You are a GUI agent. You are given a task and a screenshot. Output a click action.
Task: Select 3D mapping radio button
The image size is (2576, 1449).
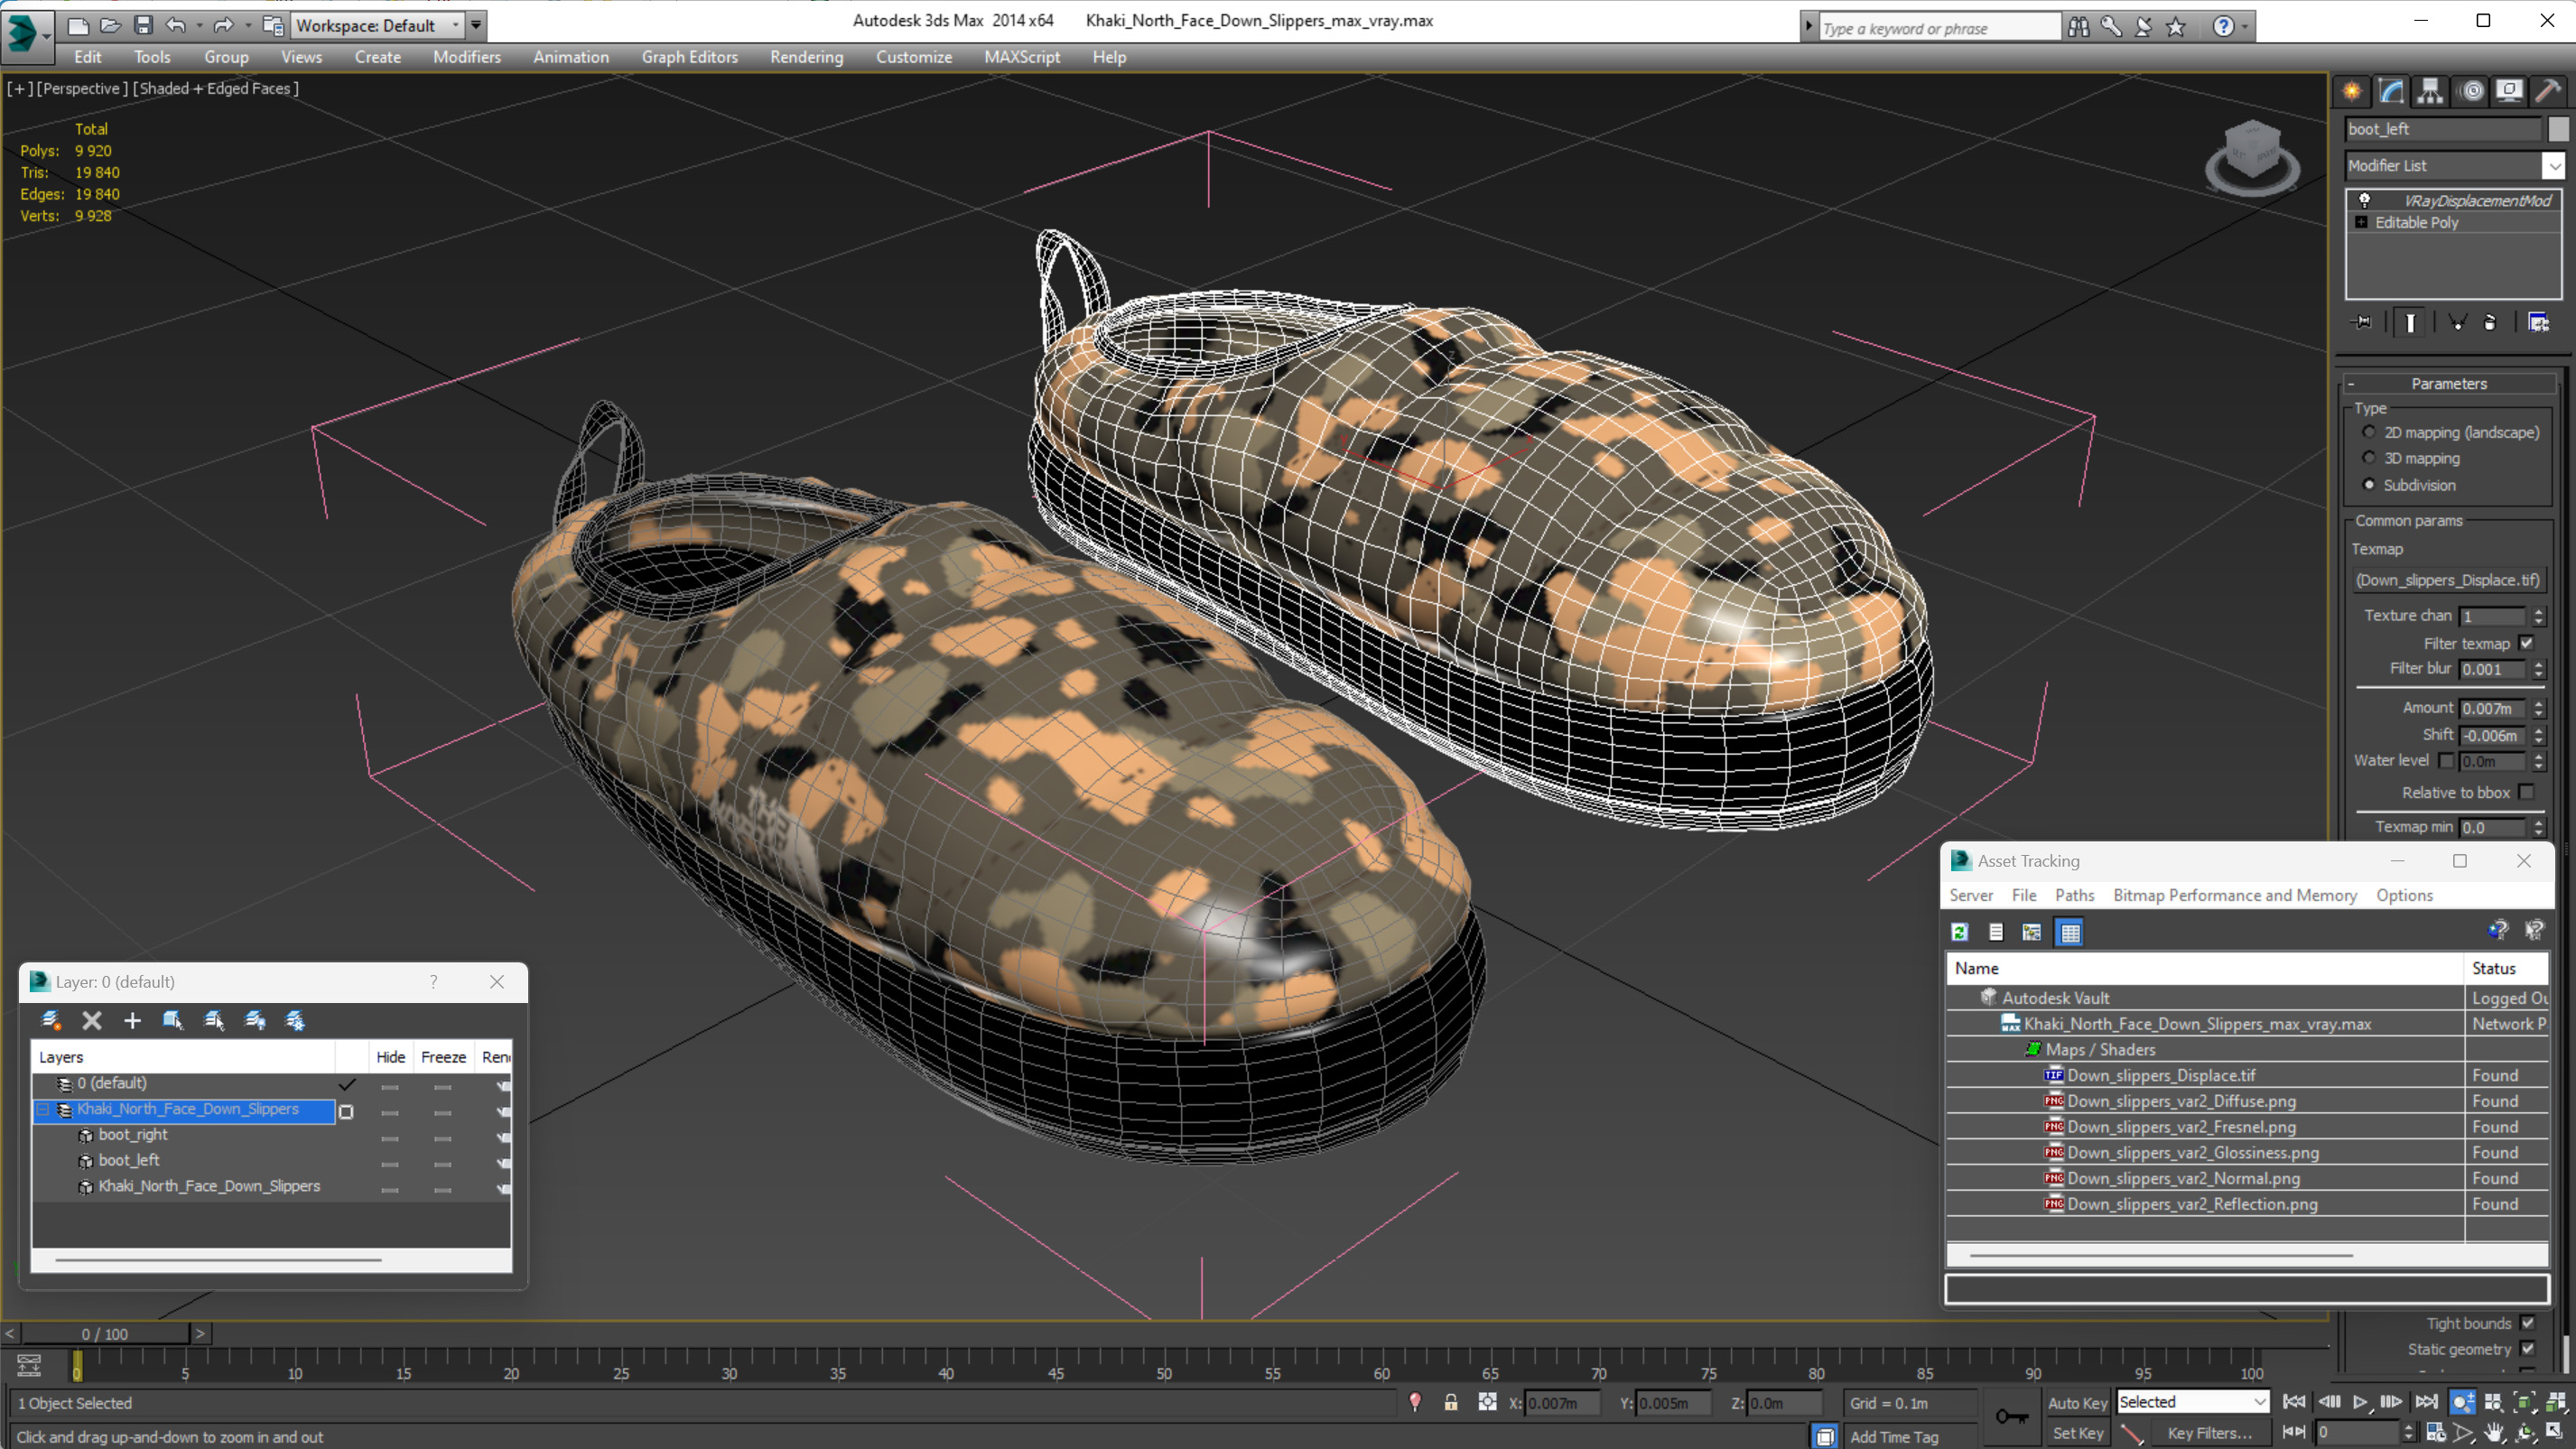coord(2369,458)
